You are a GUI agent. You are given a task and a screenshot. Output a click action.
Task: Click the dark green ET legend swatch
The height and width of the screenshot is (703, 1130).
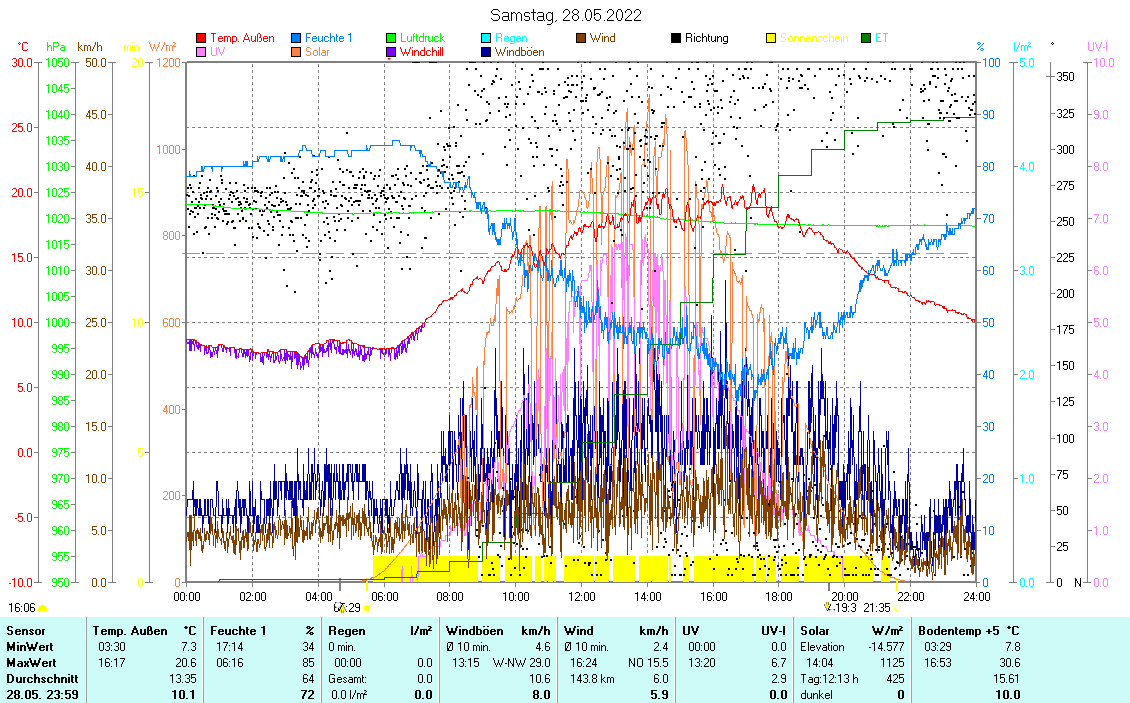866,38
